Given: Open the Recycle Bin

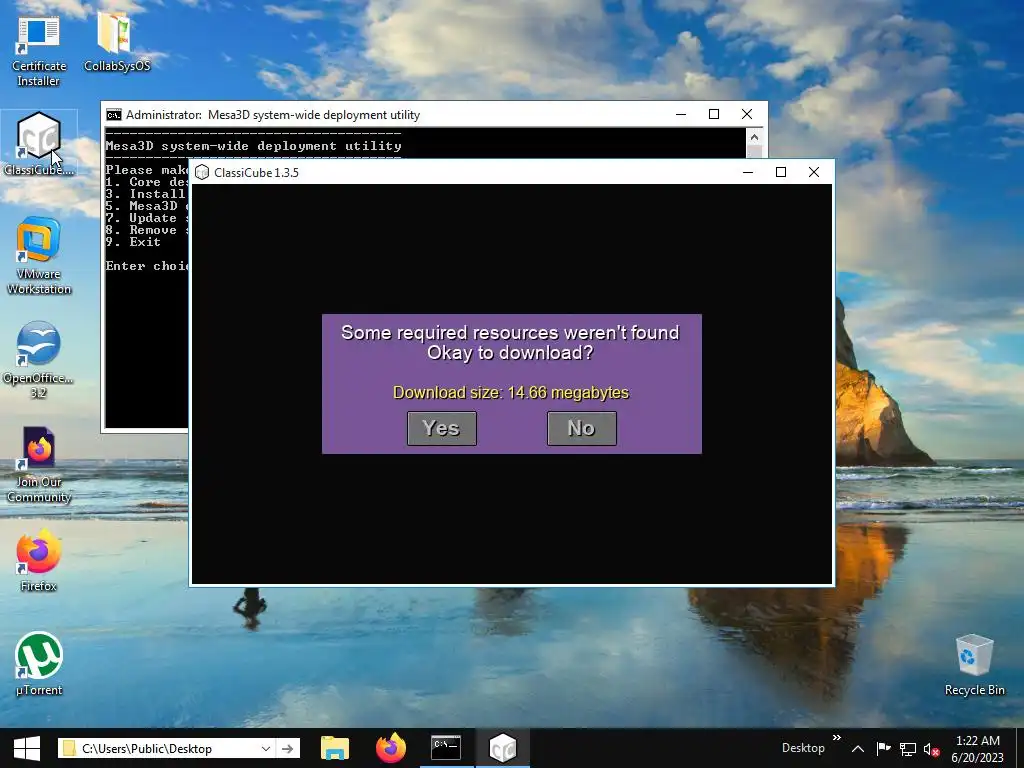Looking at the screenshot, I should click(x=974, y=665).
